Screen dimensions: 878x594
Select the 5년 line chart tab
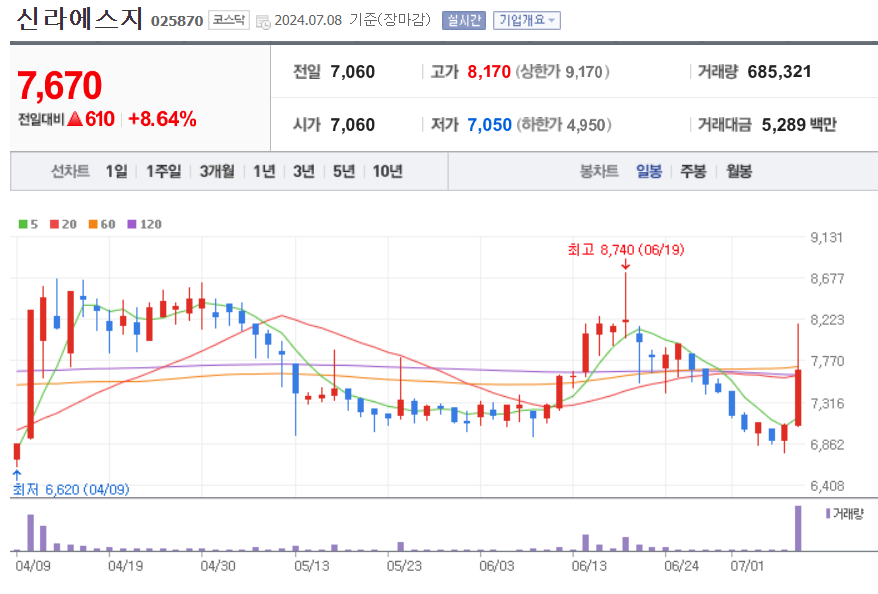(344, 171)
